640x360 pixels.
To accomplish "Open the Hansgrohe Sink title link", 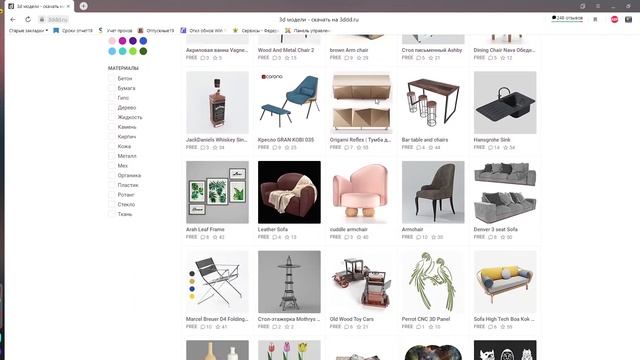I will coord(492,140).
